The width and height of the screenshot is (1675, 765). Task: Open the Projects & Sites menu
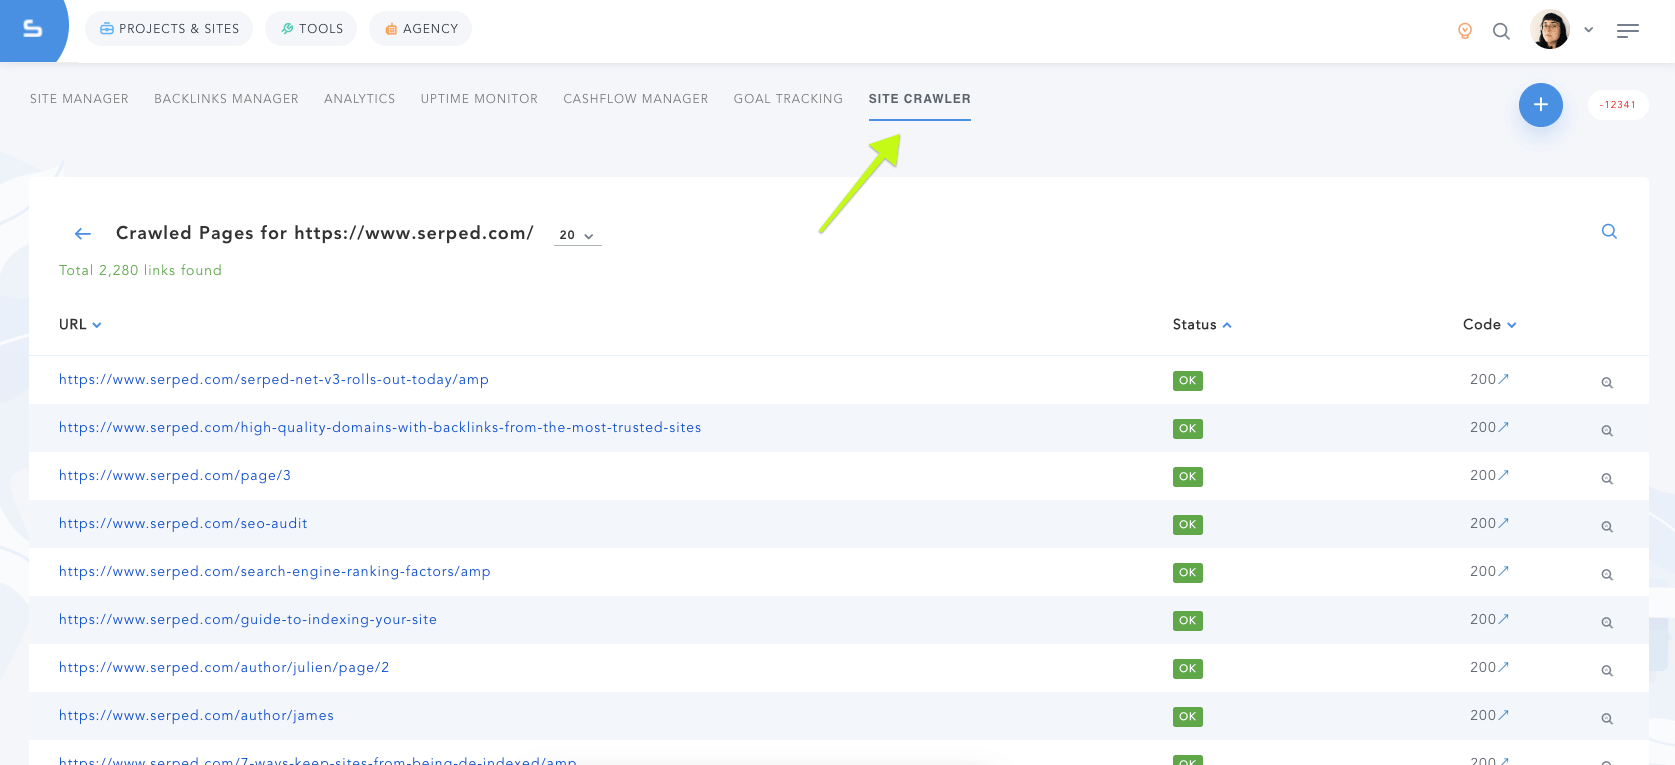tap(169, 29)
